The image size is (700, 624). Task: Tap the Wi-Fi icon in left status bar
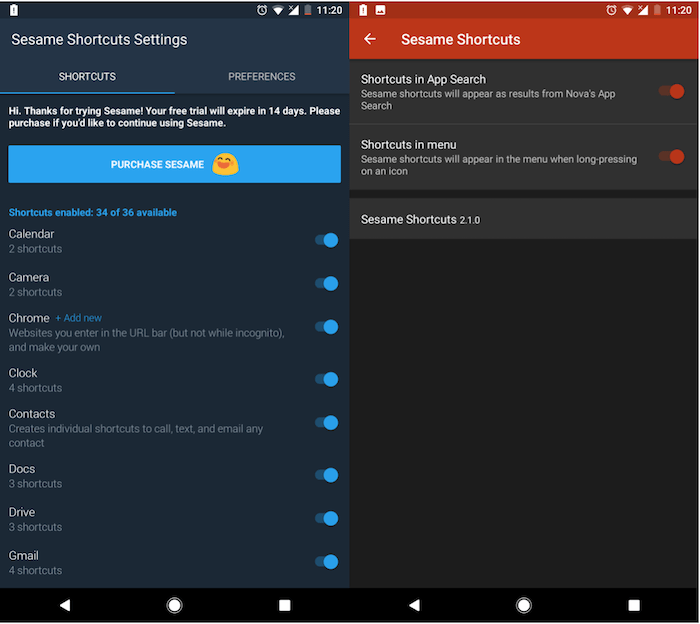(278, 10)
